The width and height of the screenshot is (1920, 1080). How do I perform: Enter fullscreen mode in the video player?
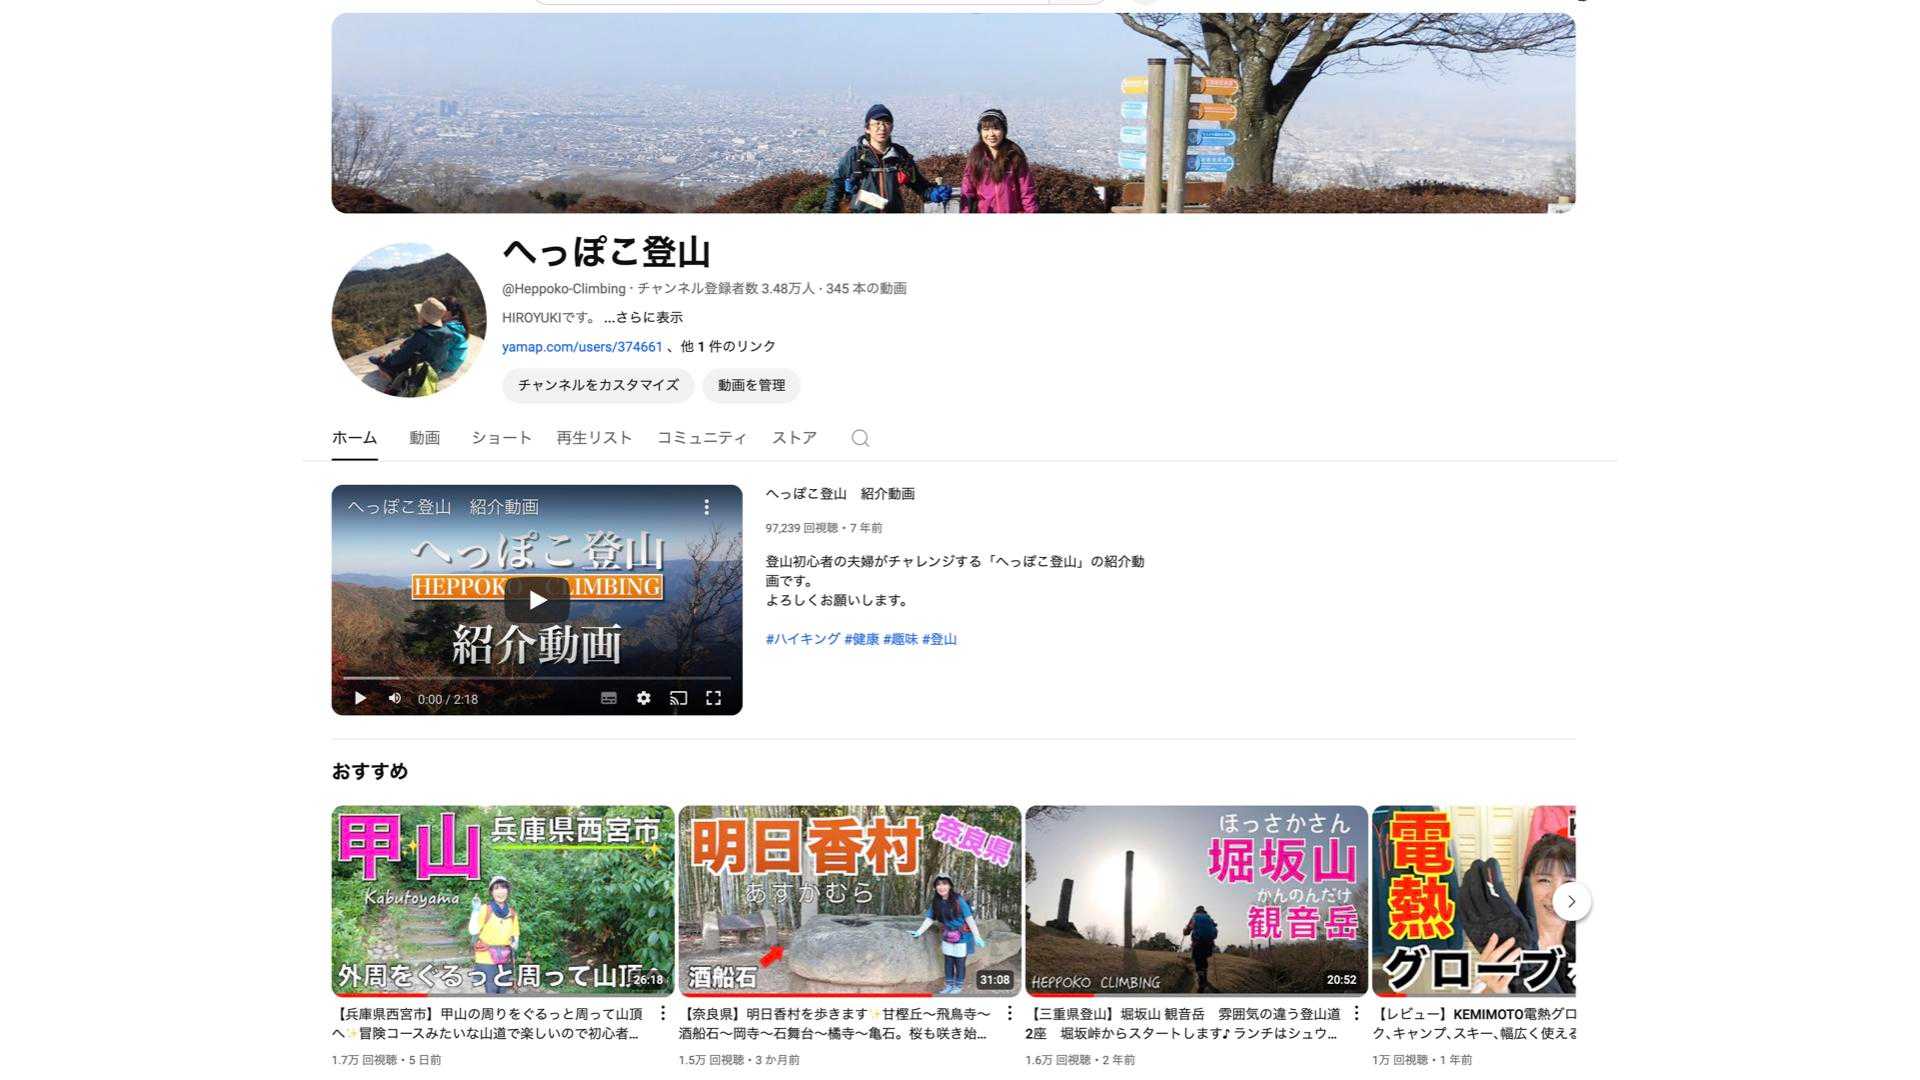tap(713, 698)
